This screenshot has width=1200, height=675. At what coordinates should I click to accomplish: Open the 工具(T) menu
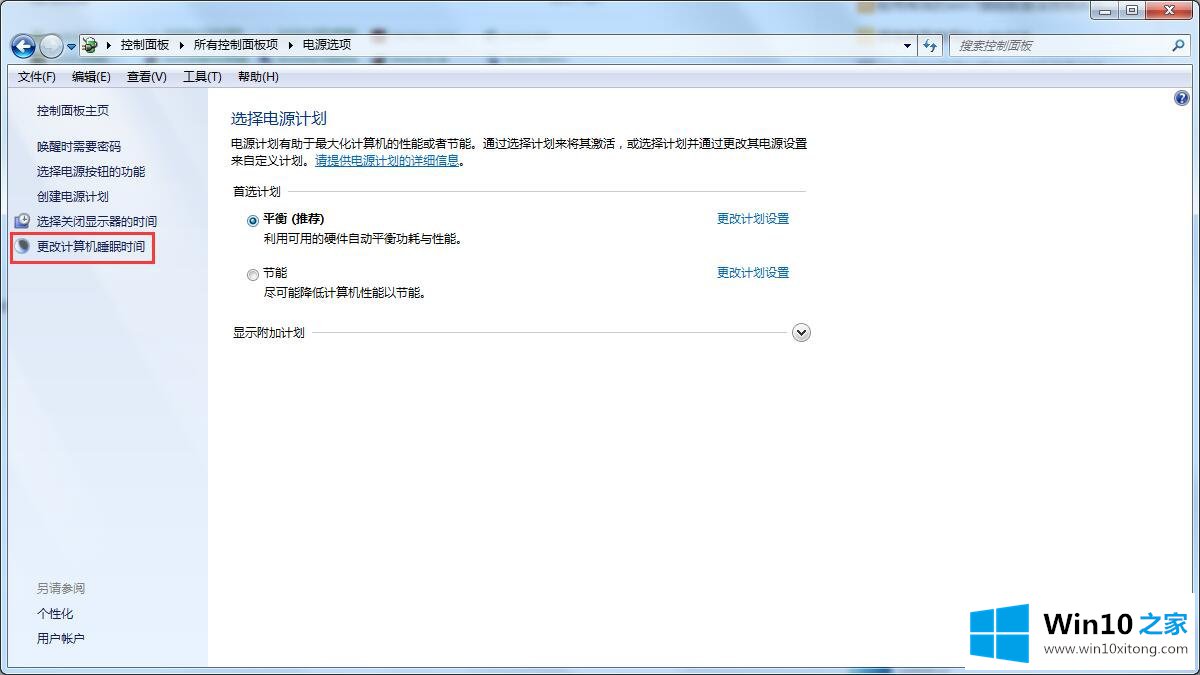click(201, 77)
